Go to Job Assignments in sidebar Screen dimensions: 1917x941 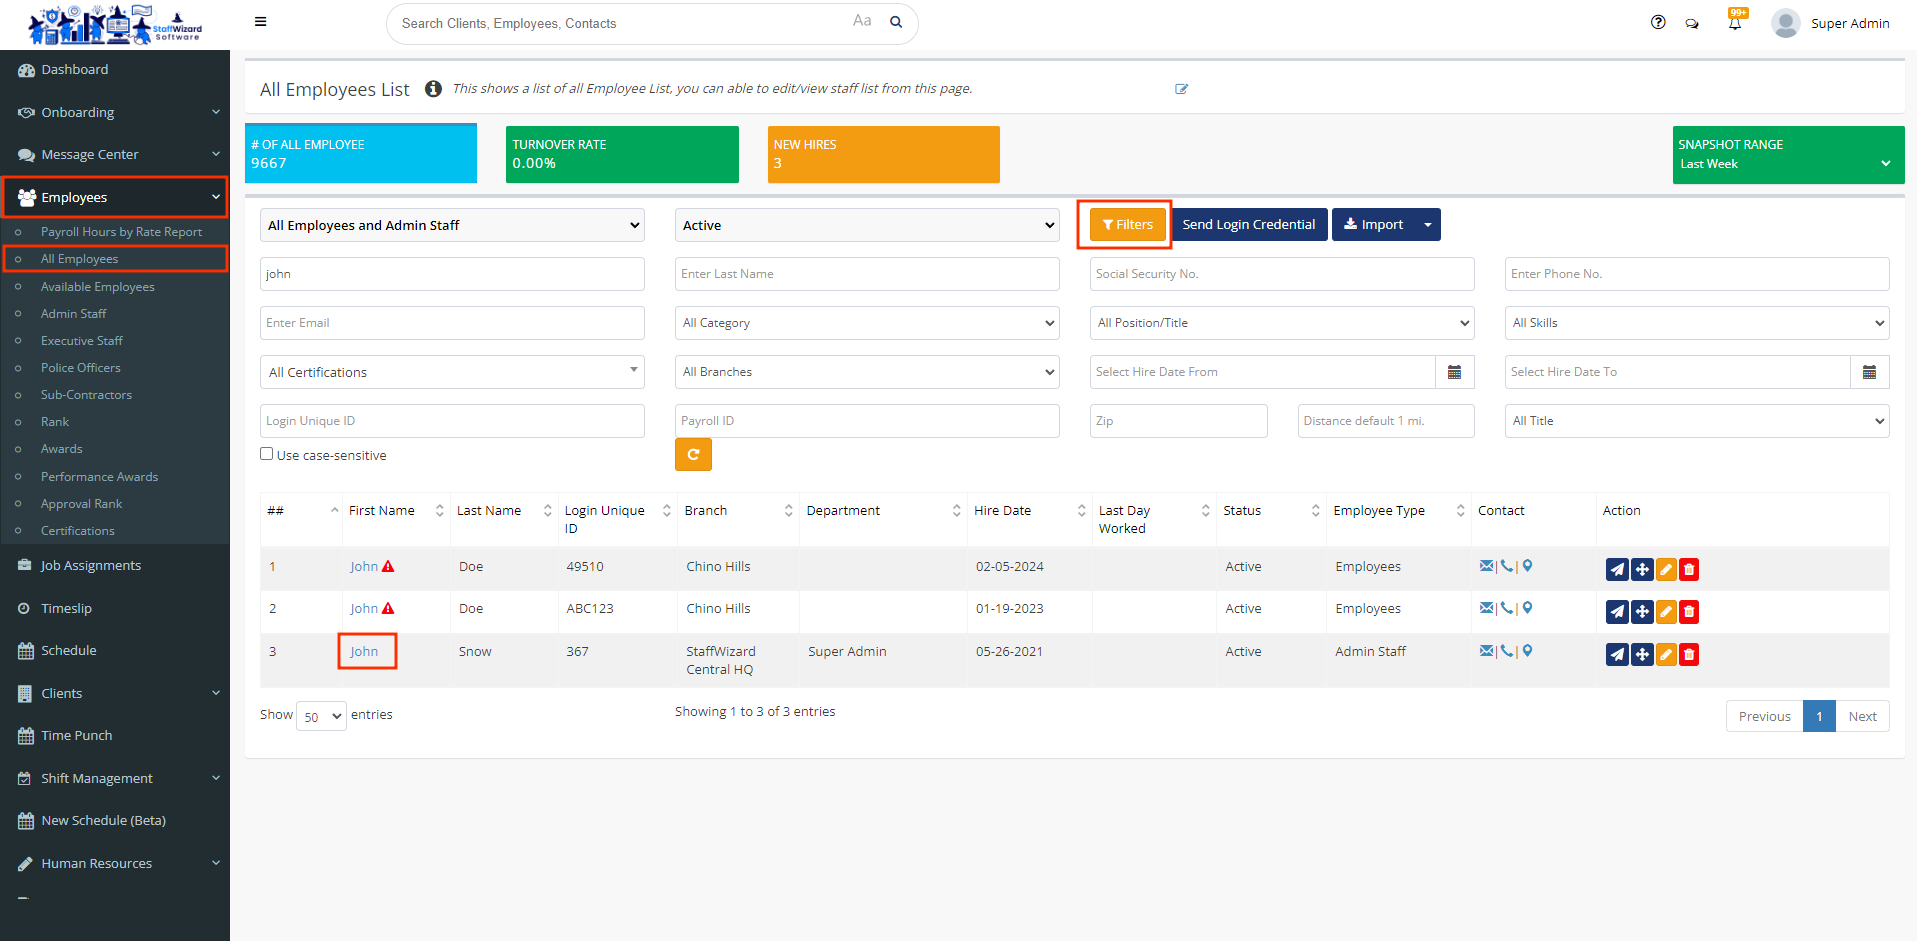click(91, 565)
